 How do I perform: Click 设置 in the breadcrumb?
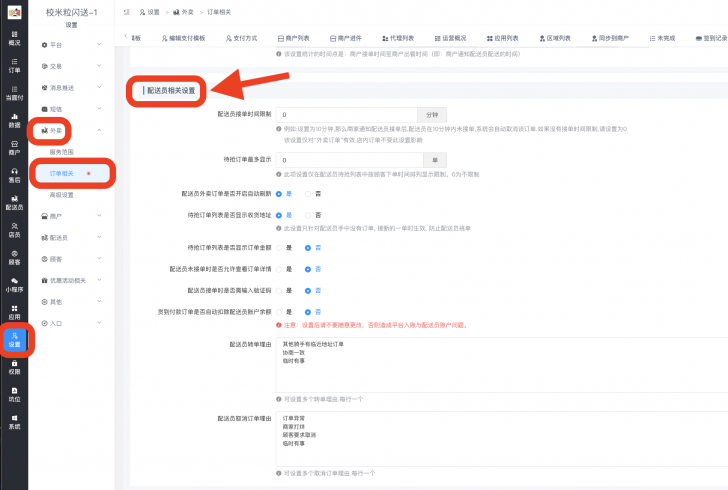pyautogui.click(x=150, y=12)
